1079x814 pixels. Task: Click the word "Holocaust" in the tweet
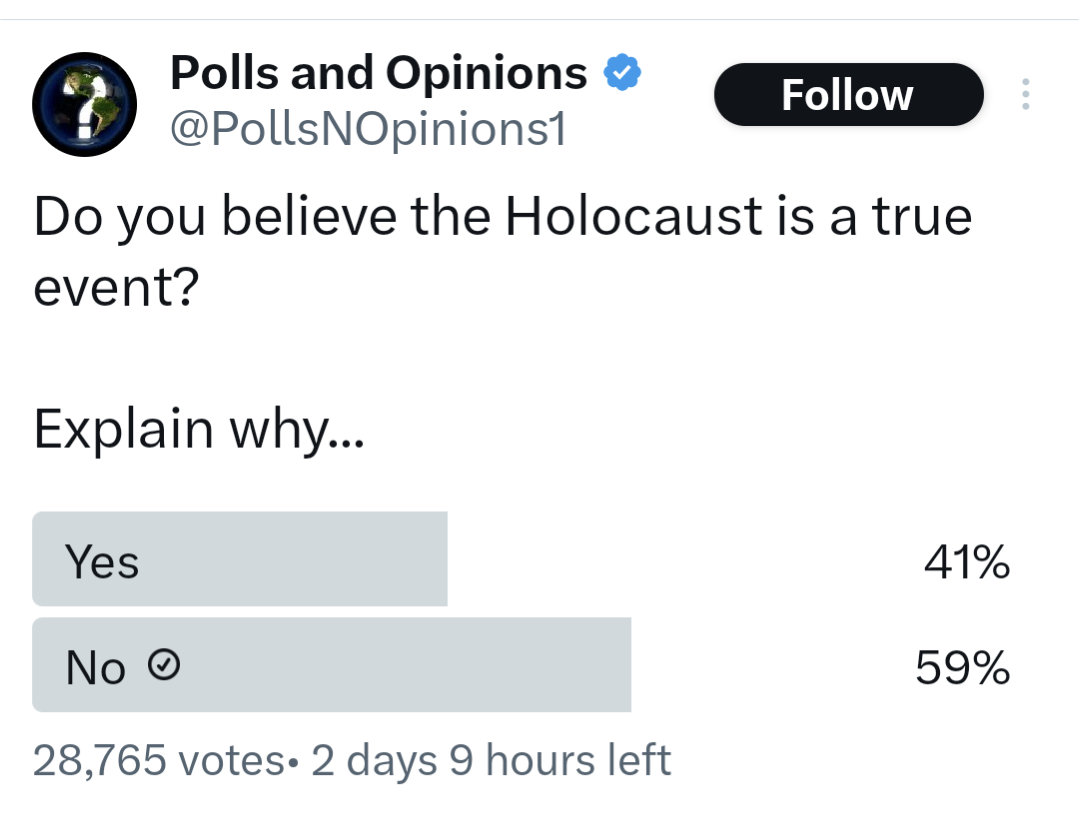click(634, 216)
